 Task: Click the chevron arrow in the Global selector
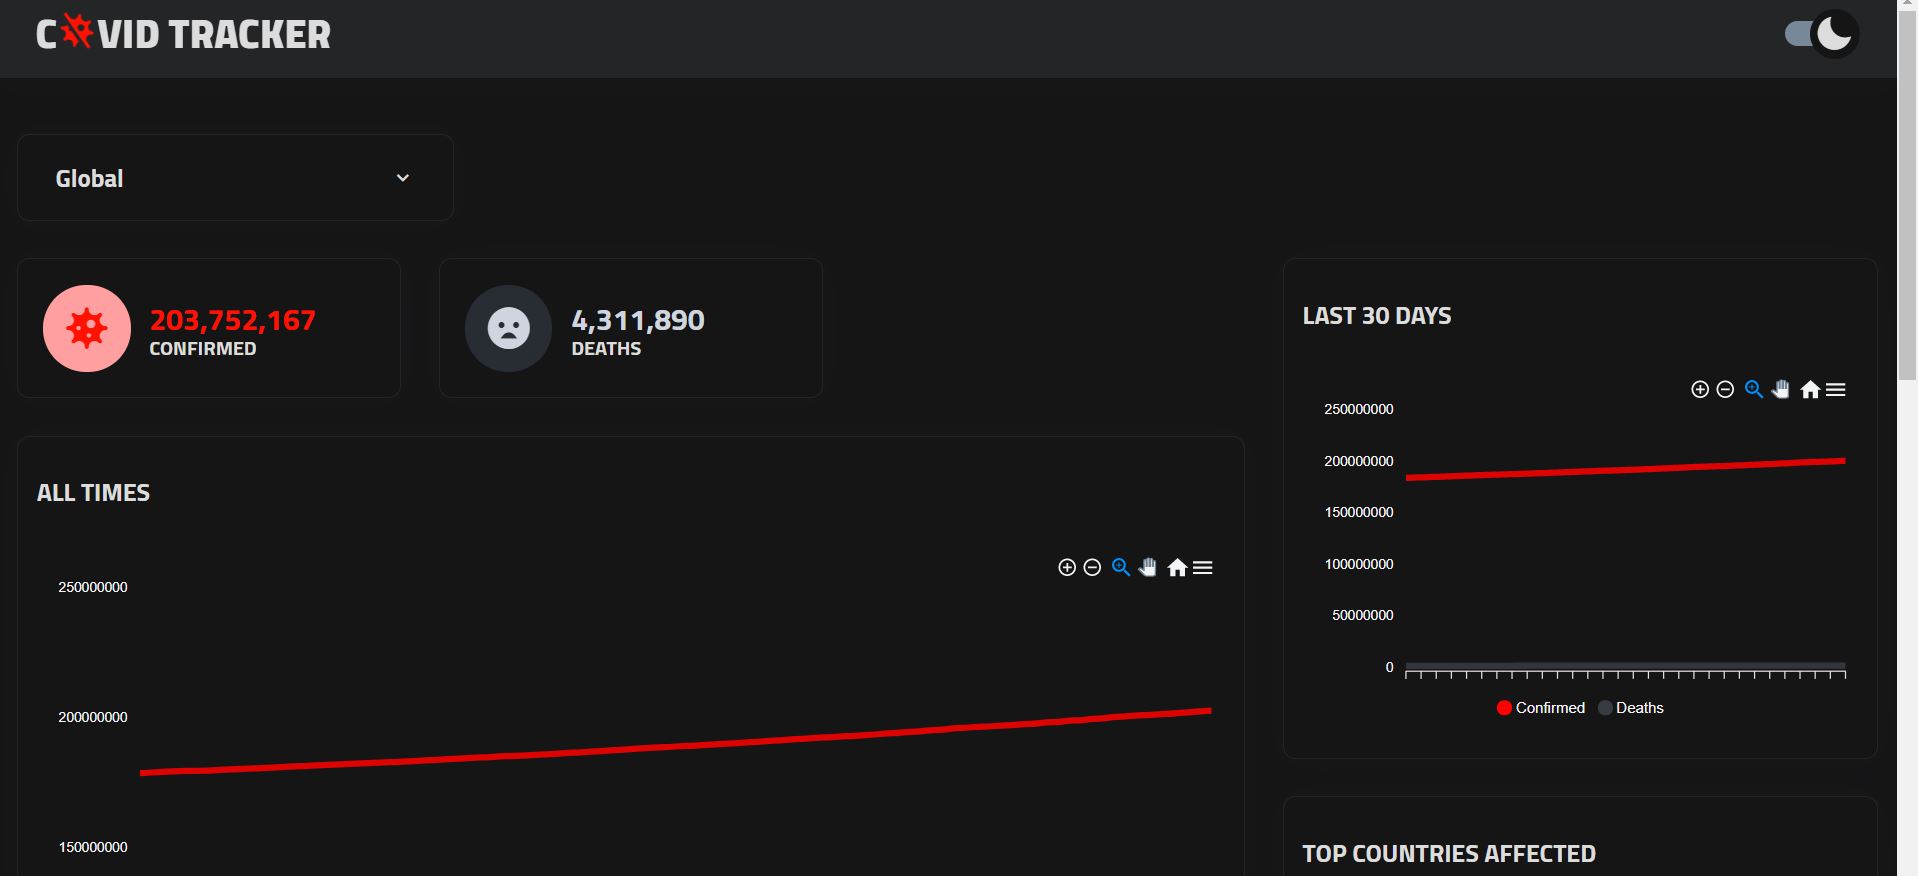coord(403,178)
